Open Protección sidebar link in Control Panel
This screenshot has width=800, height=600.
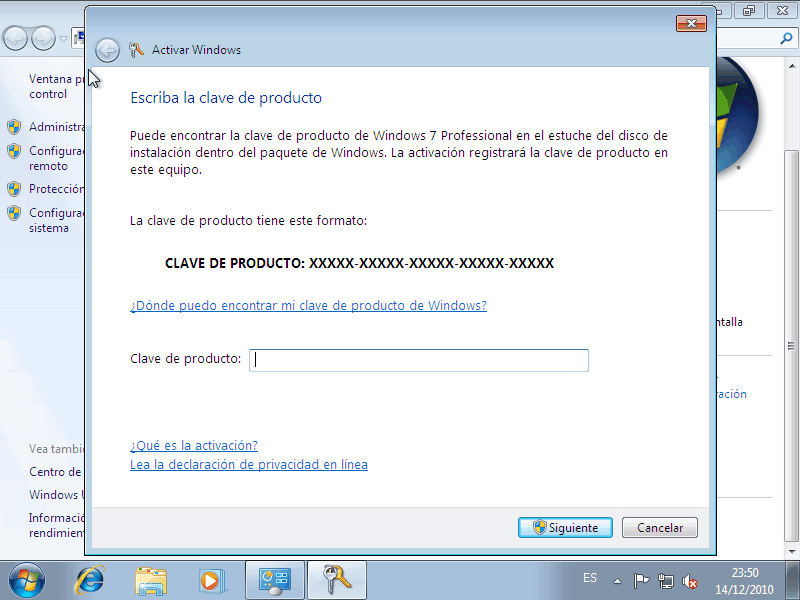(57, 189)
